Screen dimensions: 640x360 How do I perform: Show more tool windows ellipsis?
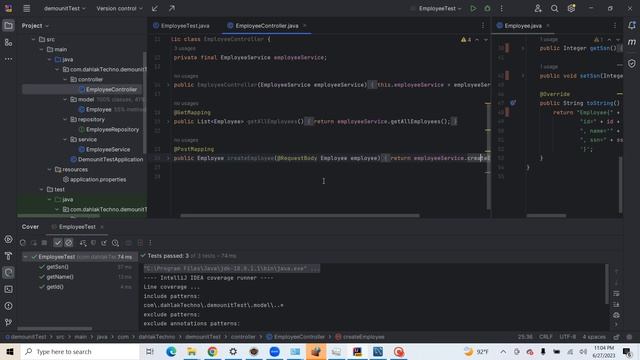tap(8, 59)
